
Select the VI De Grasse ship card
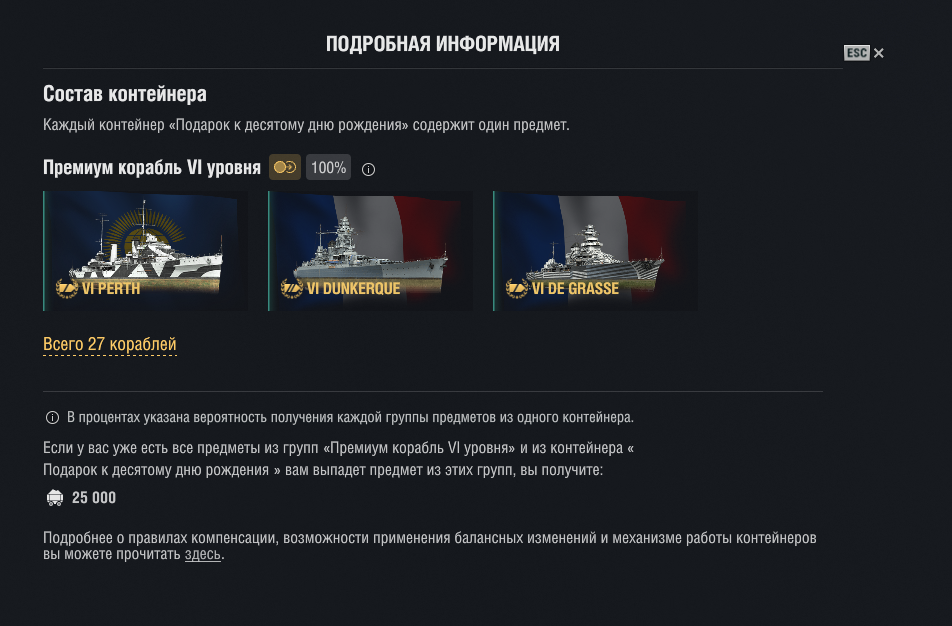pyautogui.click(x=595, y=251)
